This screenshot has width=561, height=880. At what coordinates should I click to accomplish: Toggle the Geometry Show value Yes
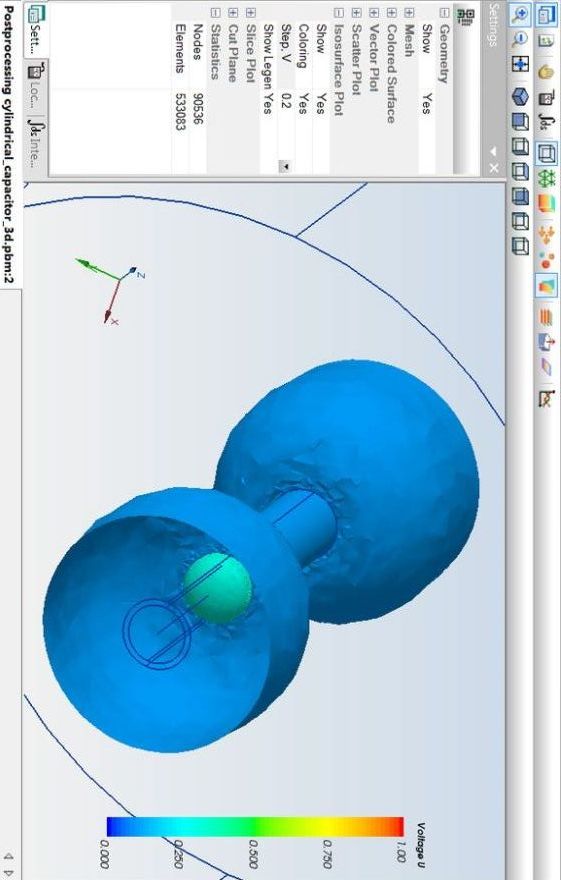(x=427, y=104)
